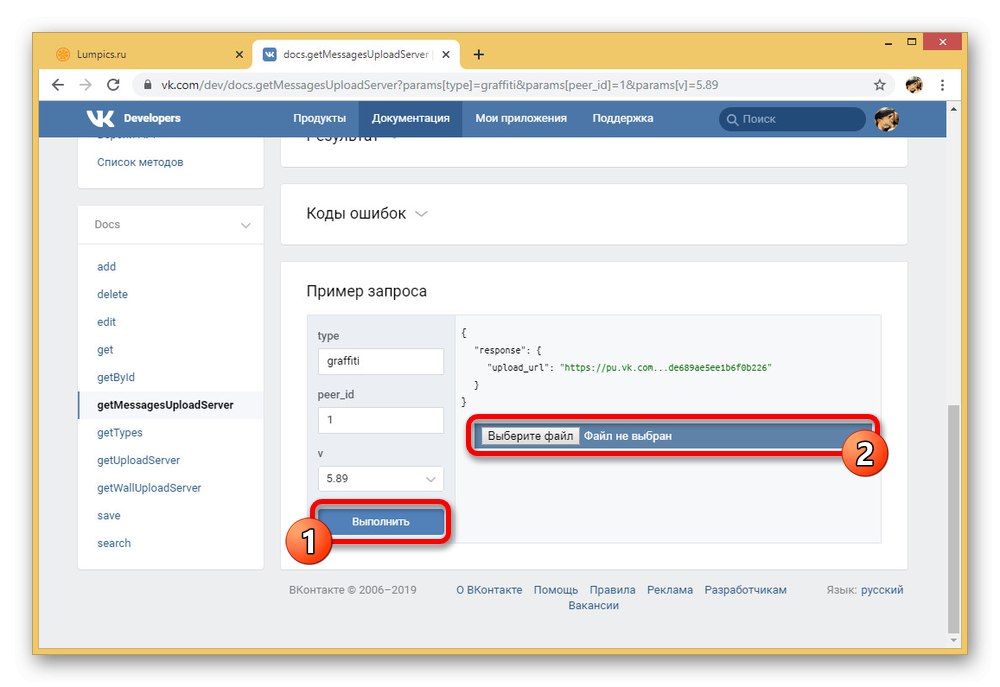Open the getById method
Screen dimensions: 1000x687
[x=116, y=377]
